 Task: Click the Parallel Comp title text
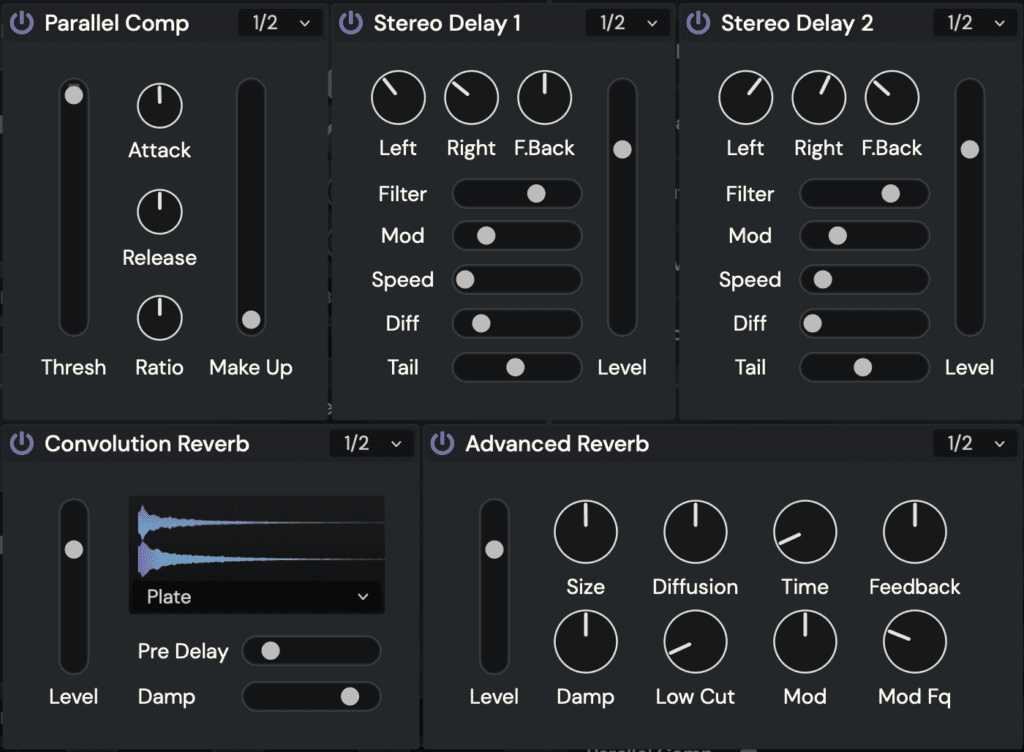(117, 24)
